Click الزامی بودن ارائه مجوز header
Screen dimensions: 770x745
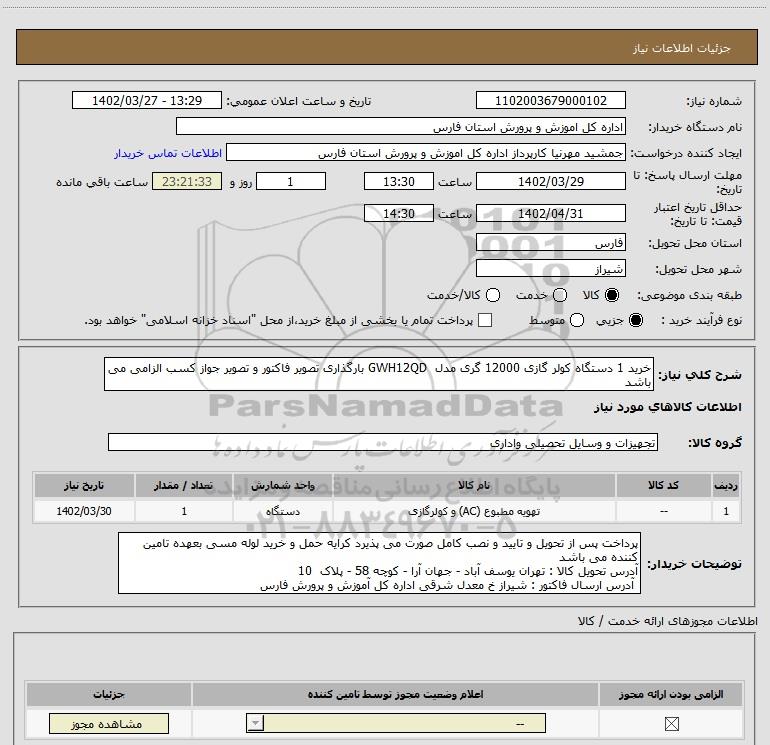[x=671, y=694]
